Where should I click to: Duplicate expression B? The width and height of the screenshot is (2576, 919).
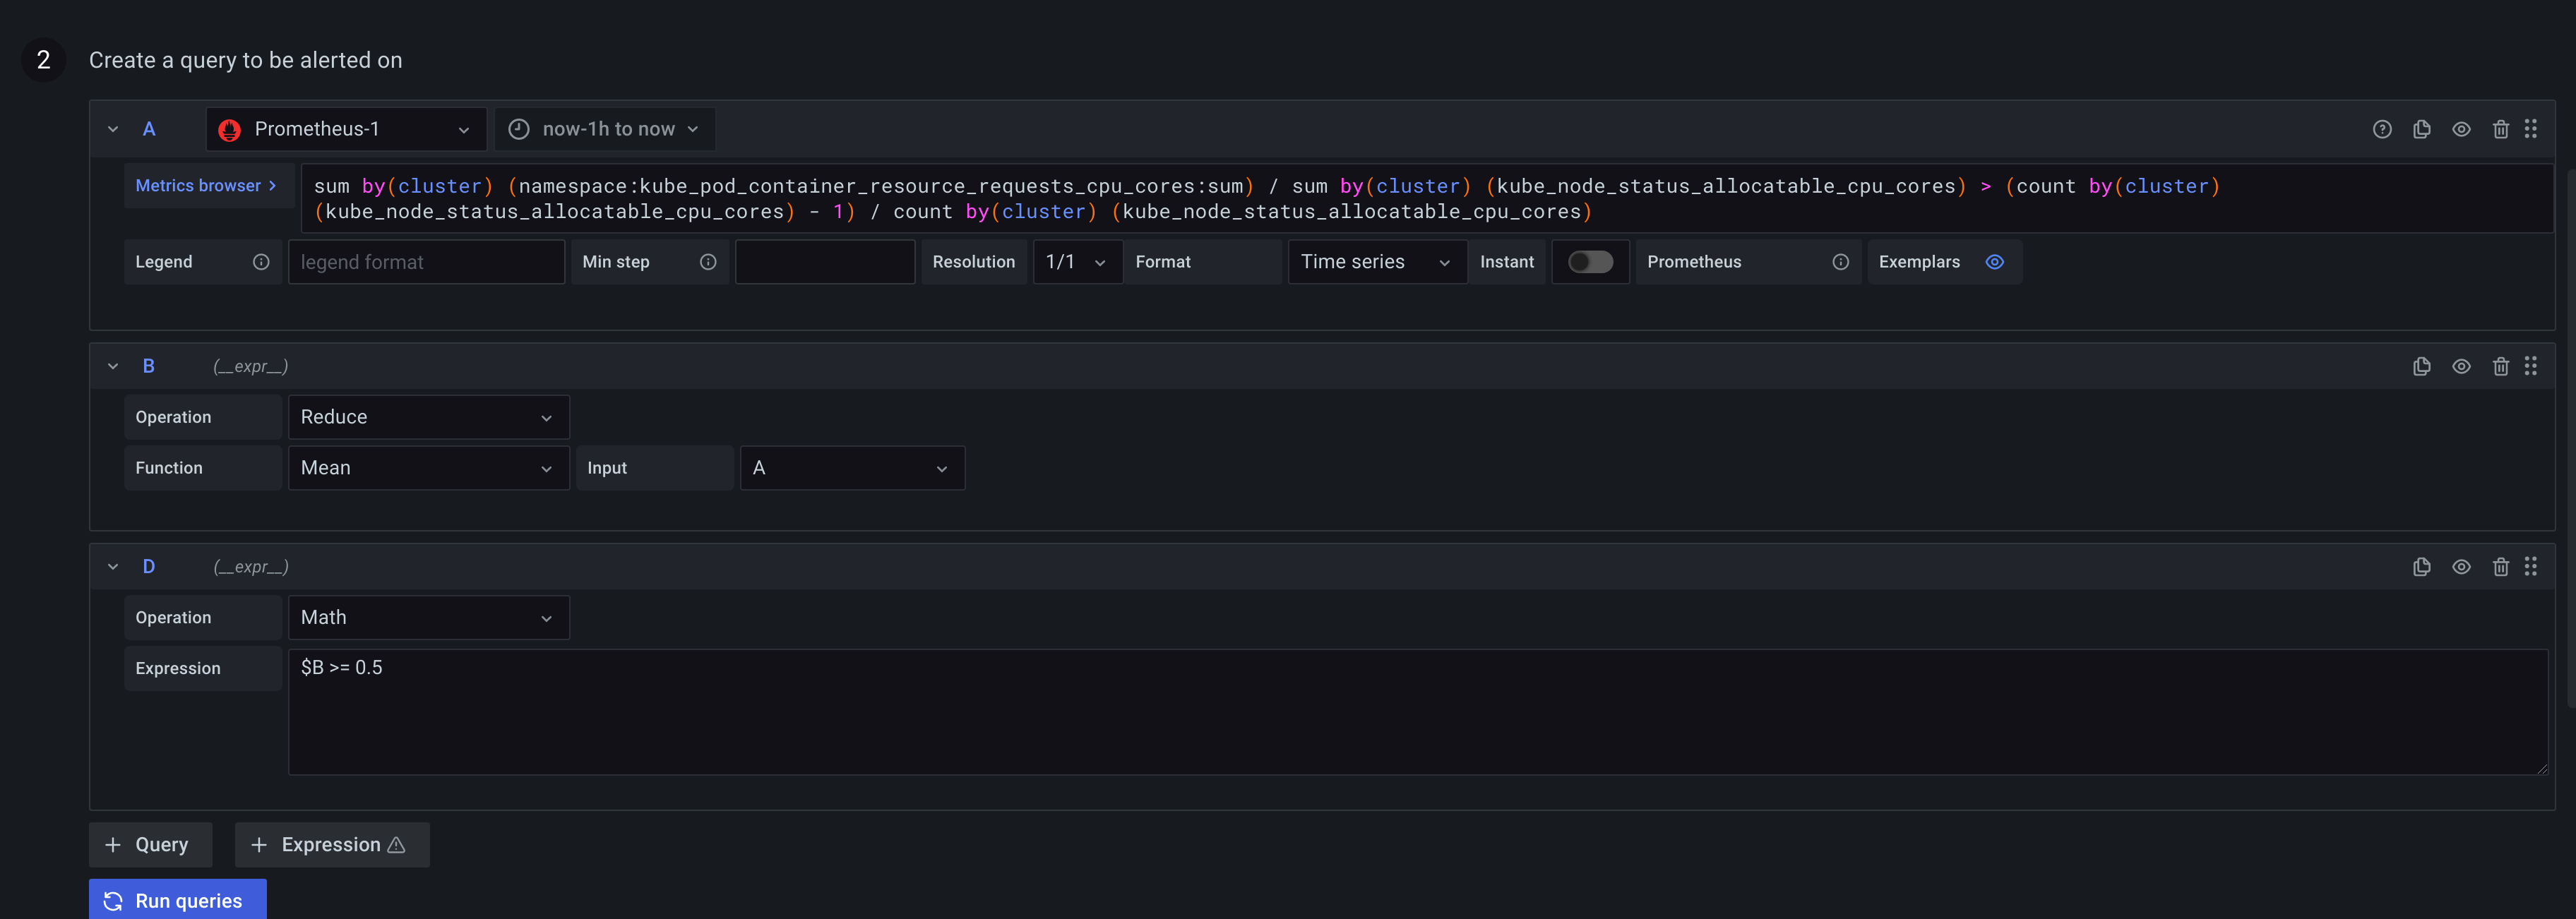click(x=2421, y=366)
